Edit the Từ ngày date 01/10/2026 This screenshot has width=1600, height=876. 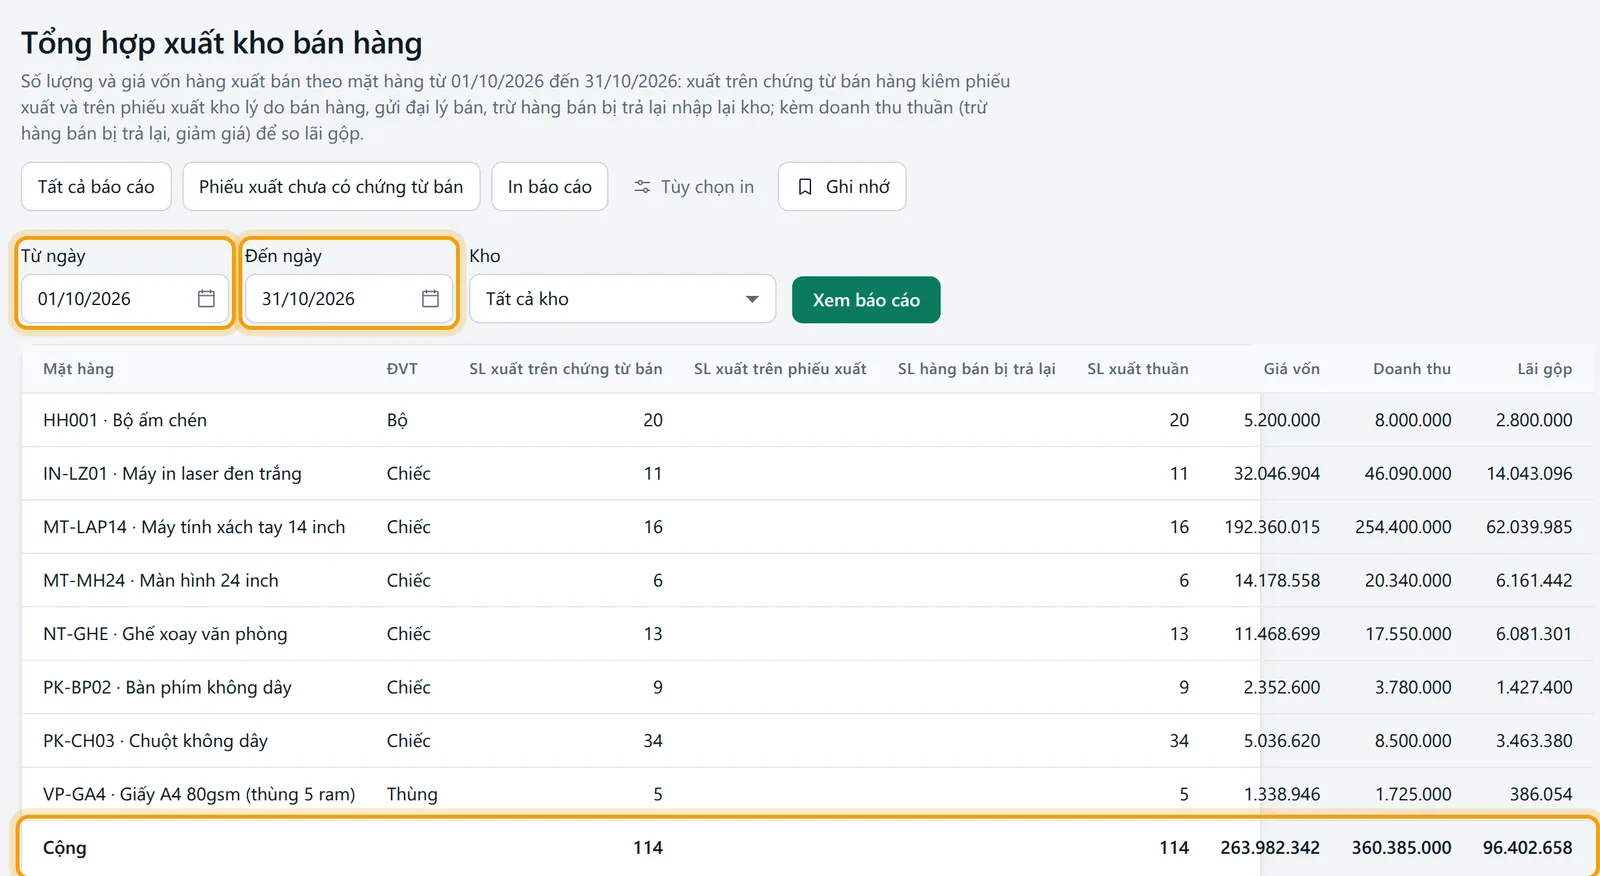tap(112, 299)
